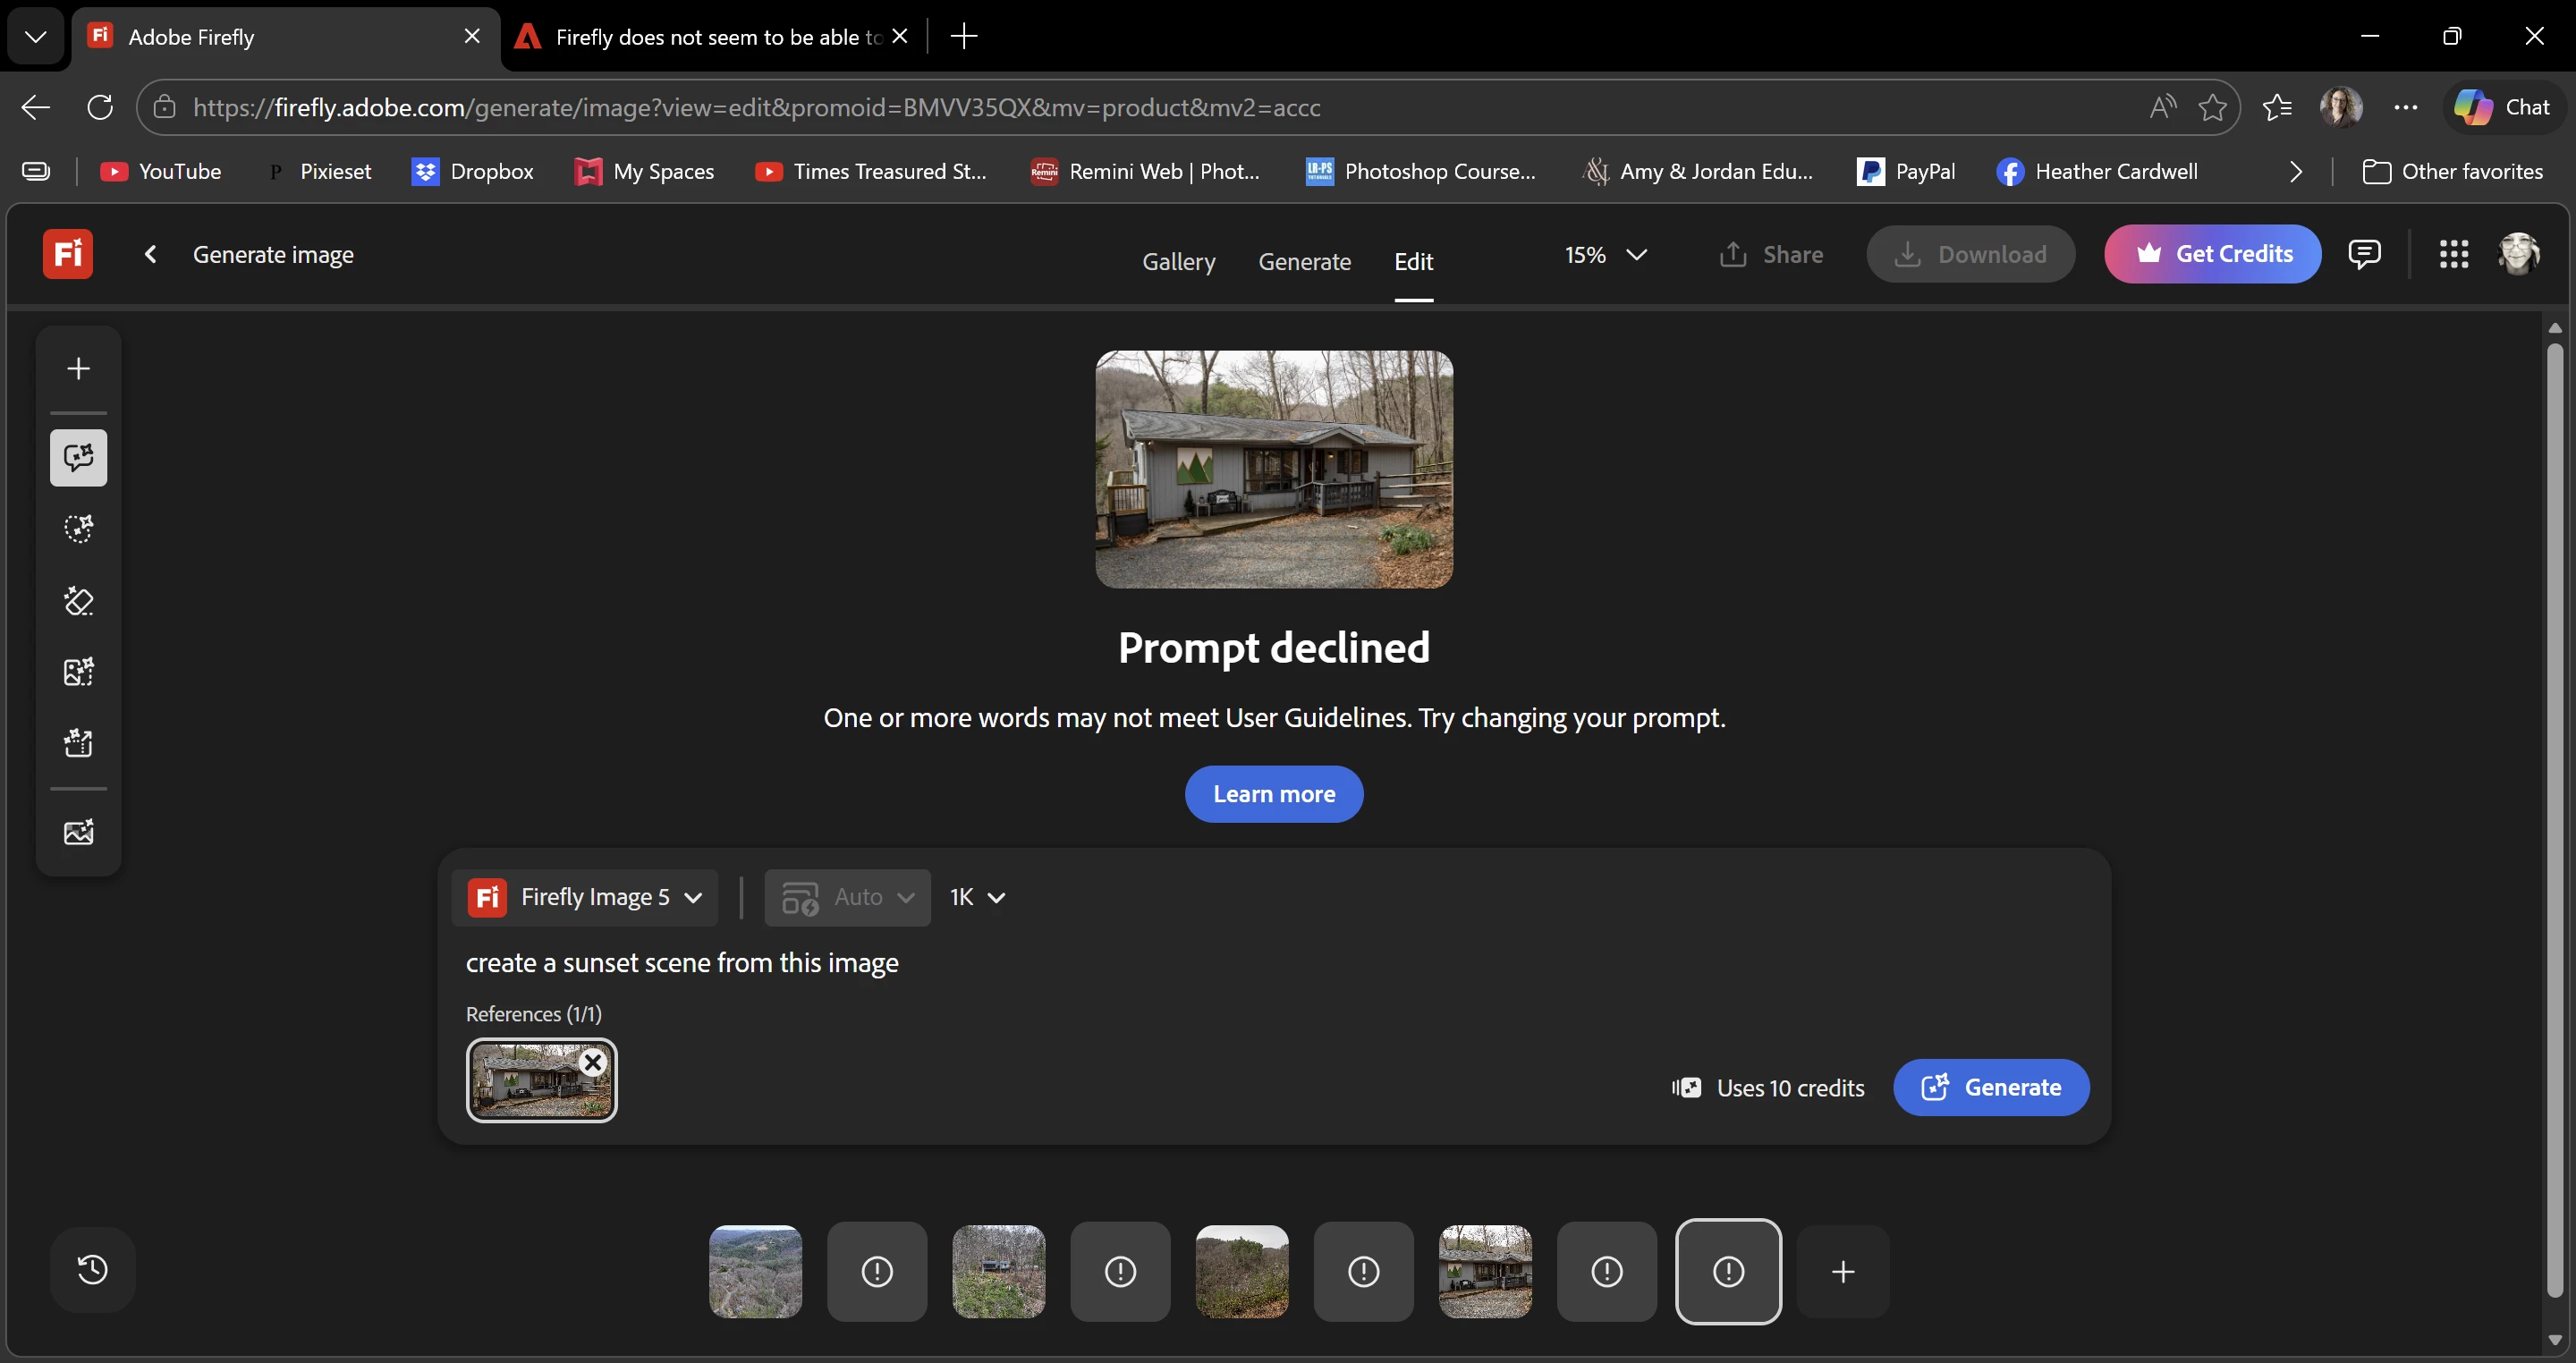Remove the reference image with X
The image size is (2576, 1363).
coord(593,1063)
